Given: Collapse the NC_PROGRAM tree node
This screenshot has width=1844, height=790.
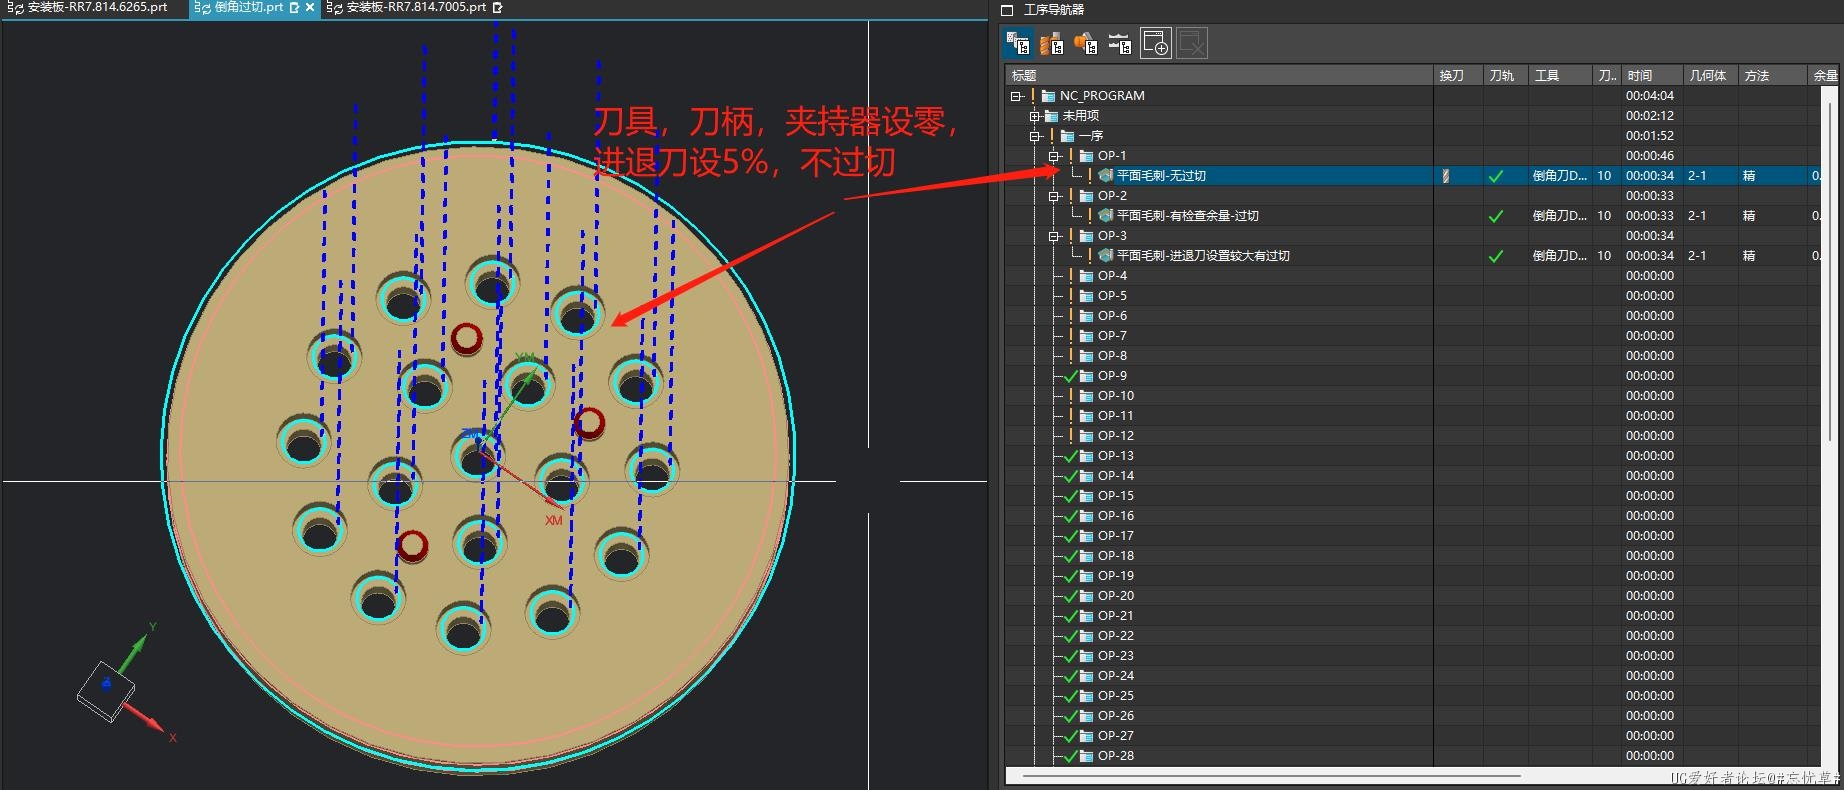Looking at the screenshot, I should [x=1016, y=96].
